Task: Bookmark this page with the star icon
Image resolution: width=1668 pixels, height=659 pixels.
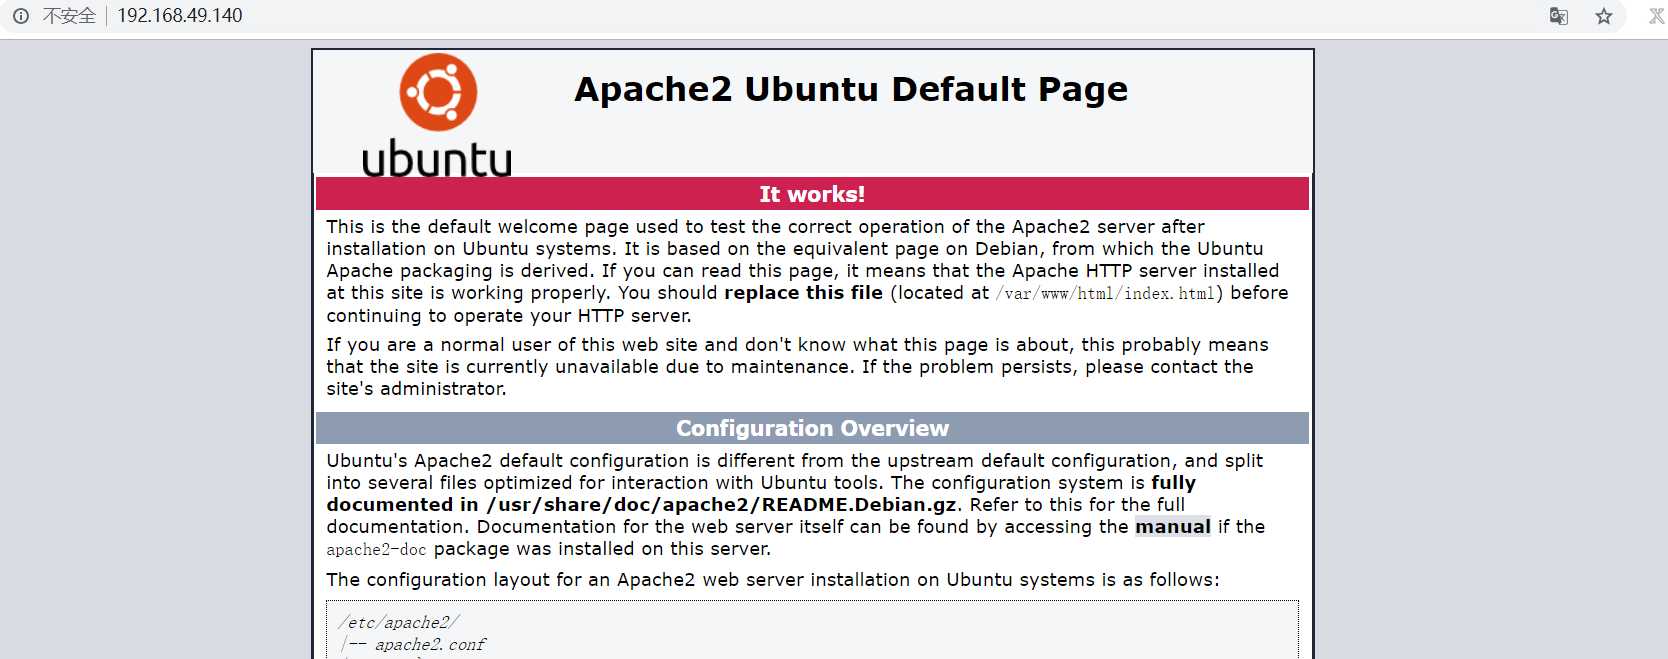Action: pyautogui.click(x=1604, y=16)
